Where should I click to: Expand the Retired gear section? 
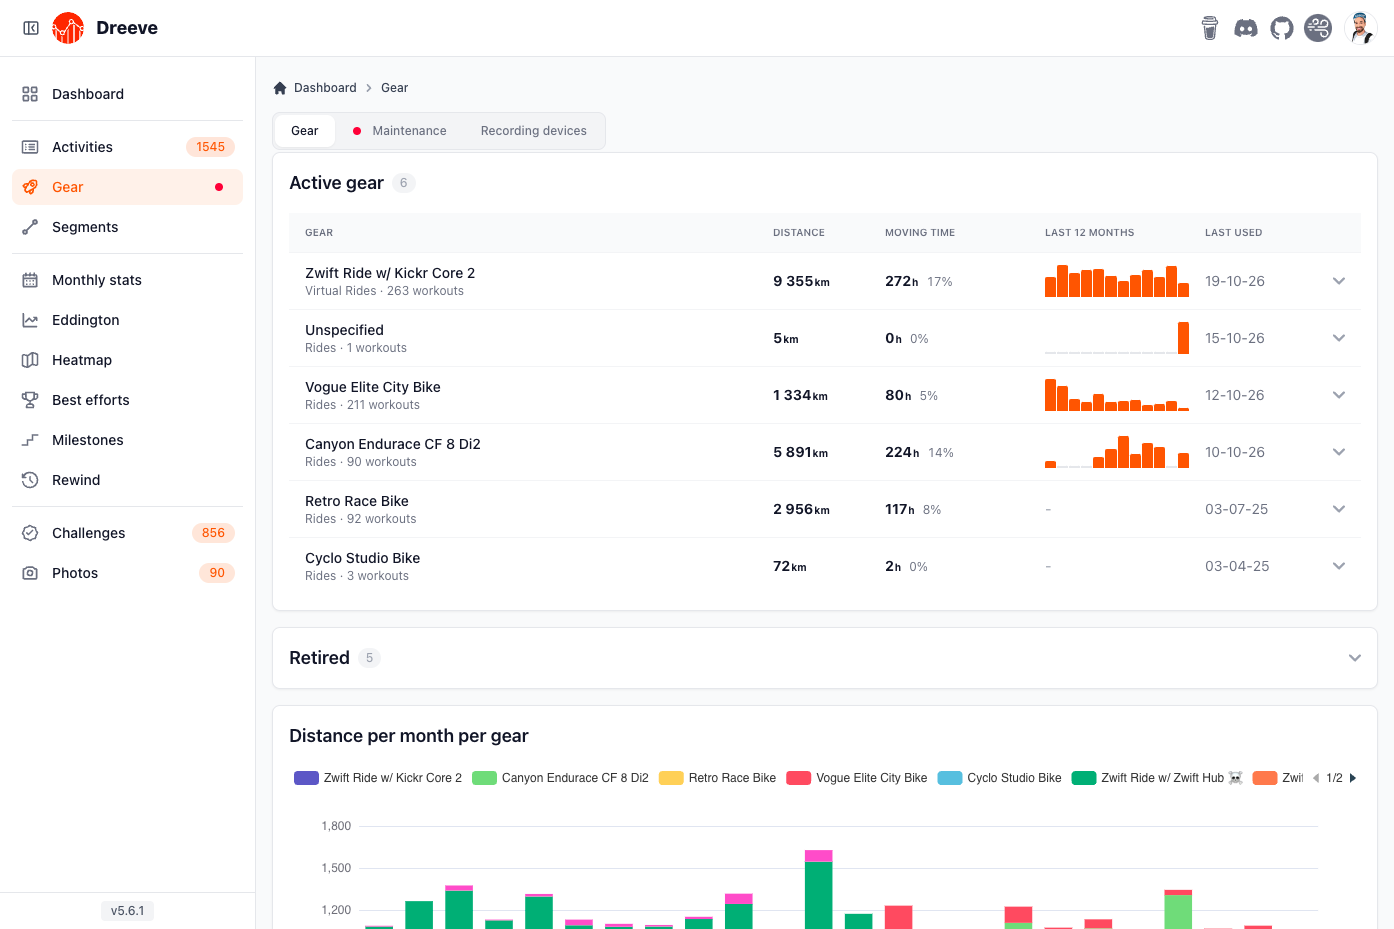coord(1355,658)
